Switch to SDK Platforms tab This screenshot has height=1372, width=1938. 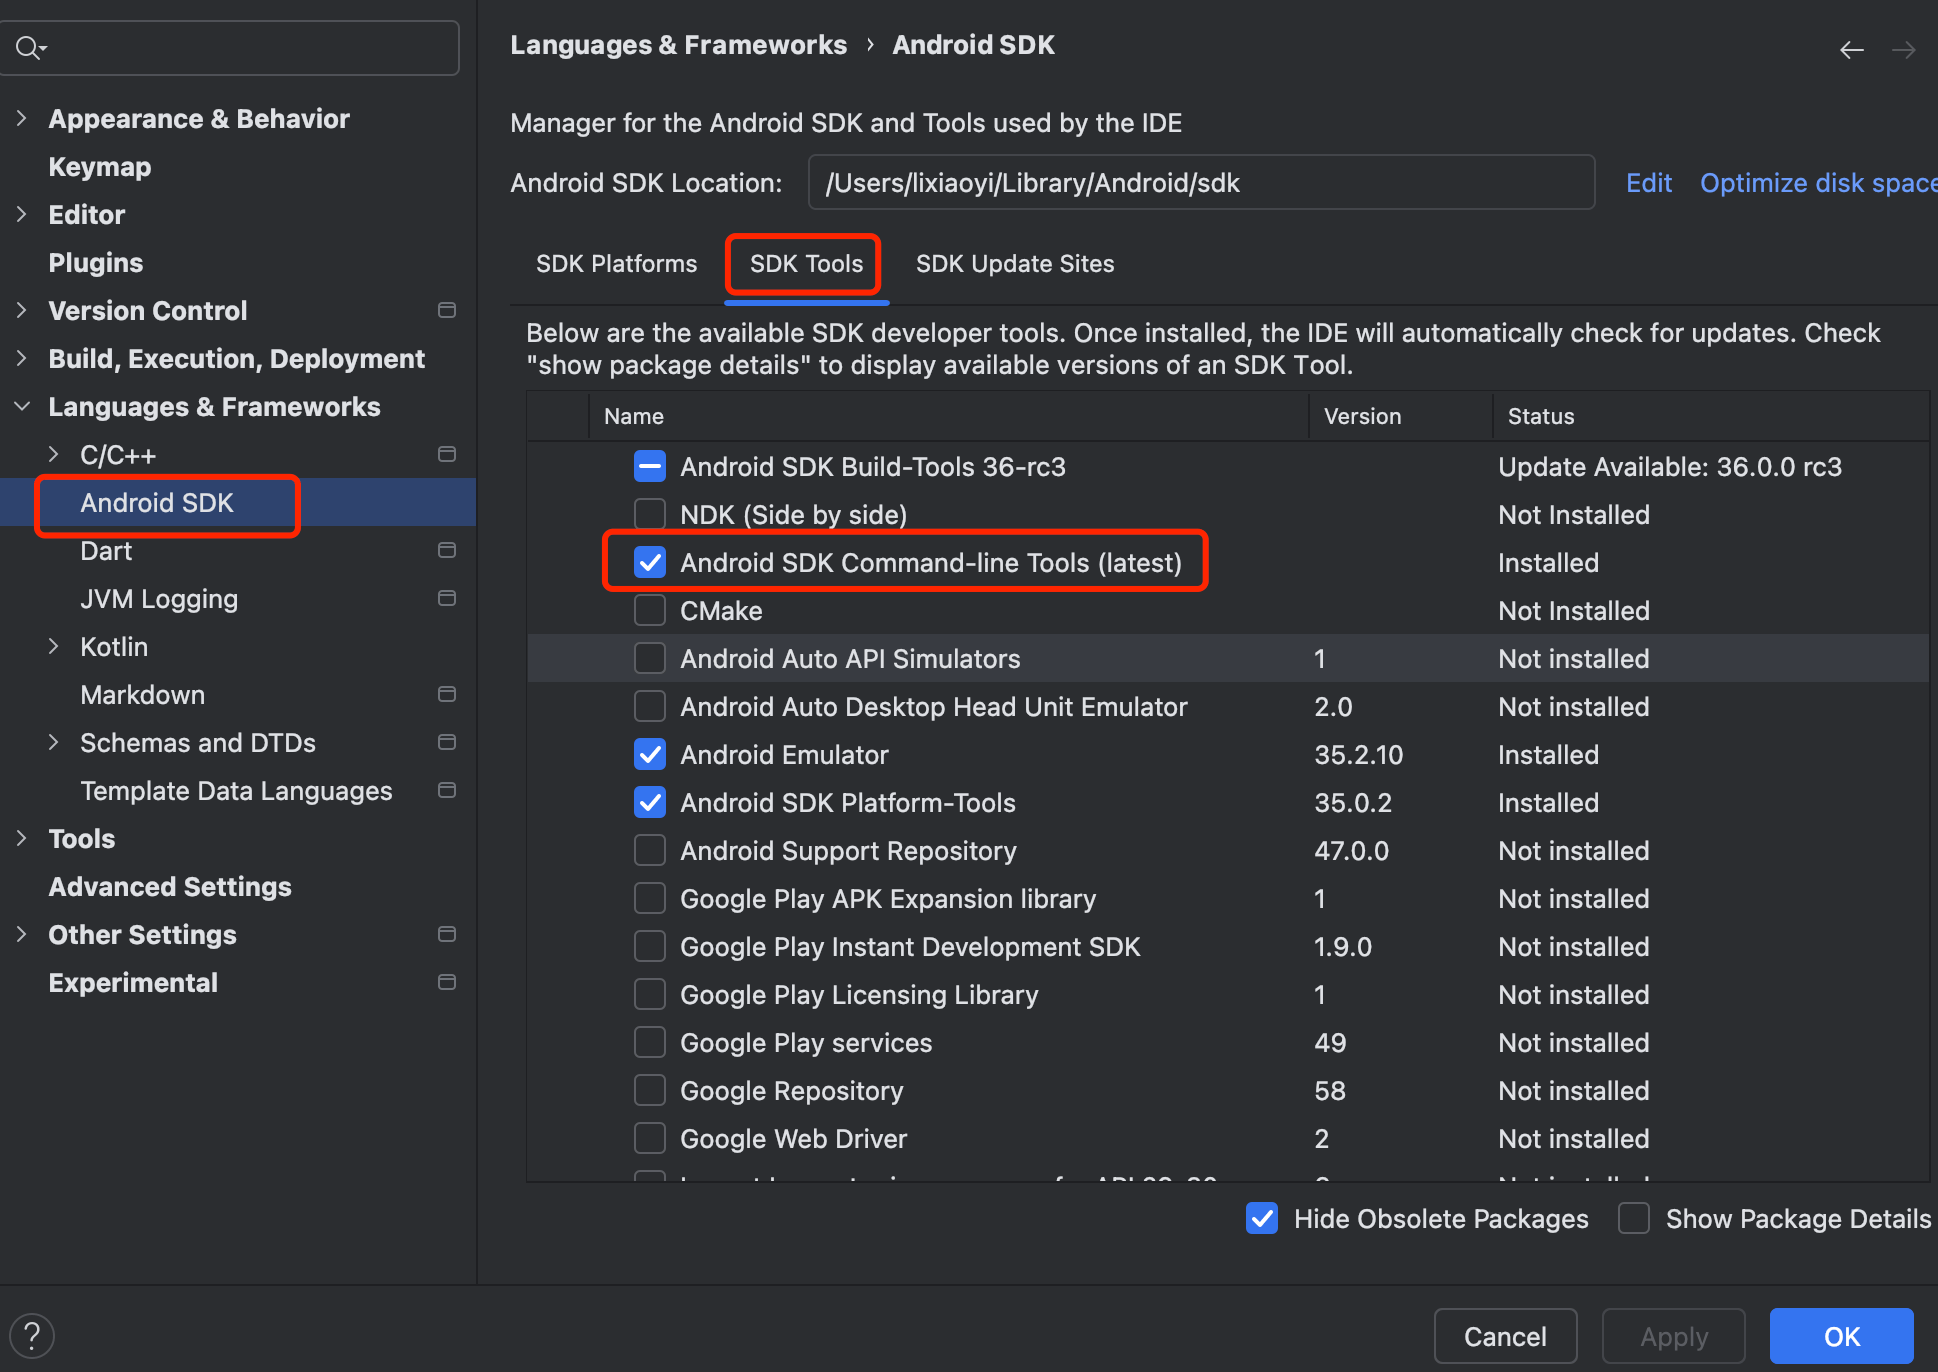[616, 264]
